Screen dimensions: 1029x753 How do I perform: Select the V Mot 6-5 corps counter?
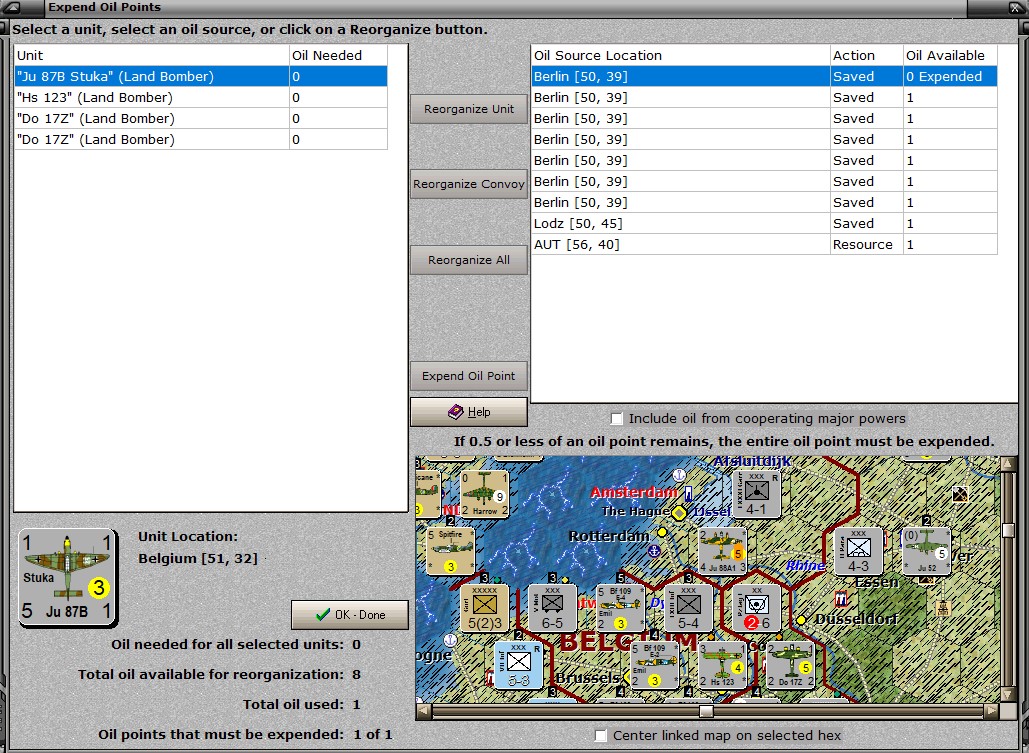[x=553, y=609]
